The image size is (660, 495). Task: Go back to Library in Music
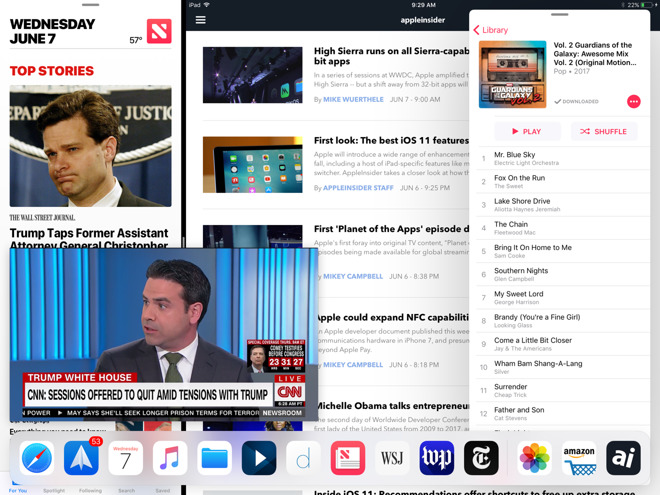[491, 30]
